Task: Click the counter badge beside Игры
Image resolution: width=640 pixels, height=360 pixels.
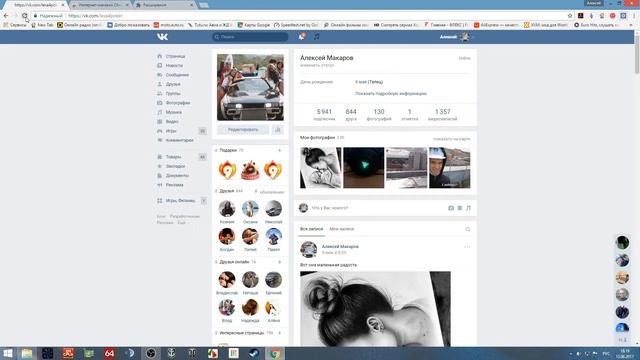Action: (202, 131)
